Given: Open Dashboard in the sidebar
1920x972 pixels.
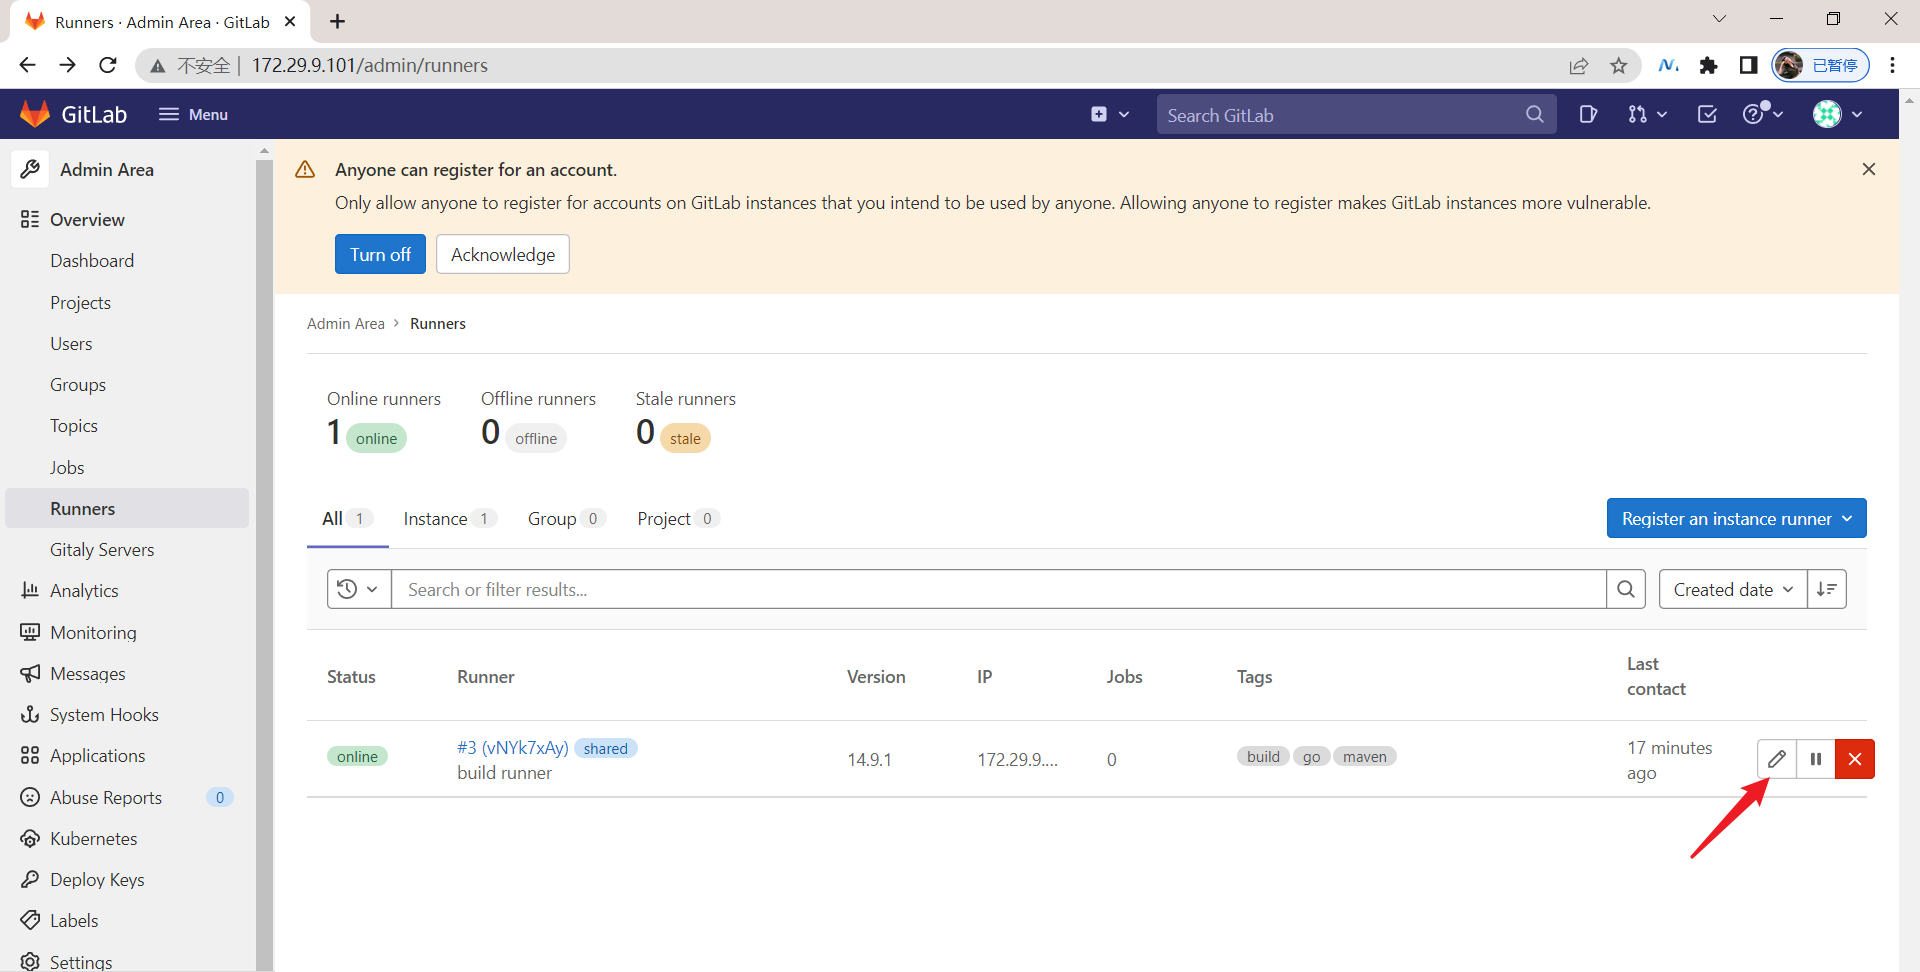Looking at the screenshot, I should (92, 261).
